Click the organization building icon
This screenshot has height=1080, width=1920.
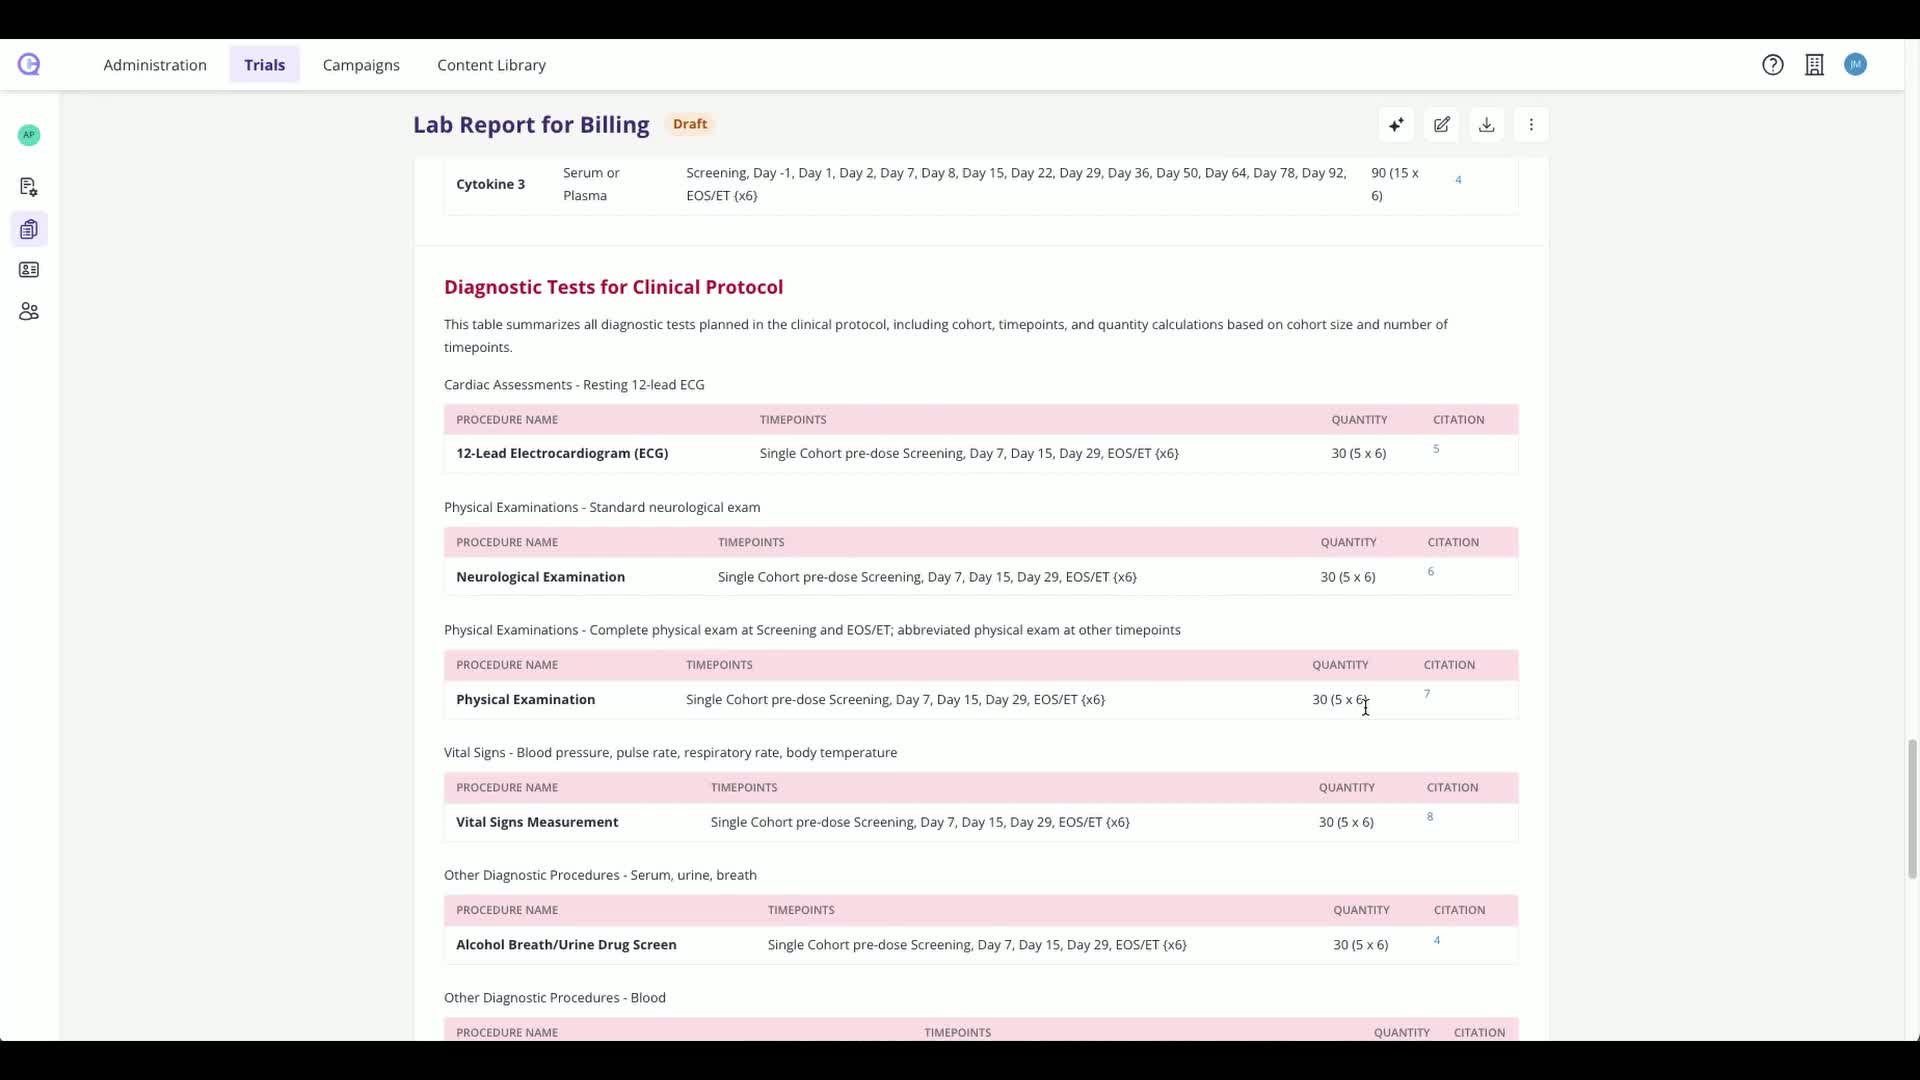[1814, 65]
